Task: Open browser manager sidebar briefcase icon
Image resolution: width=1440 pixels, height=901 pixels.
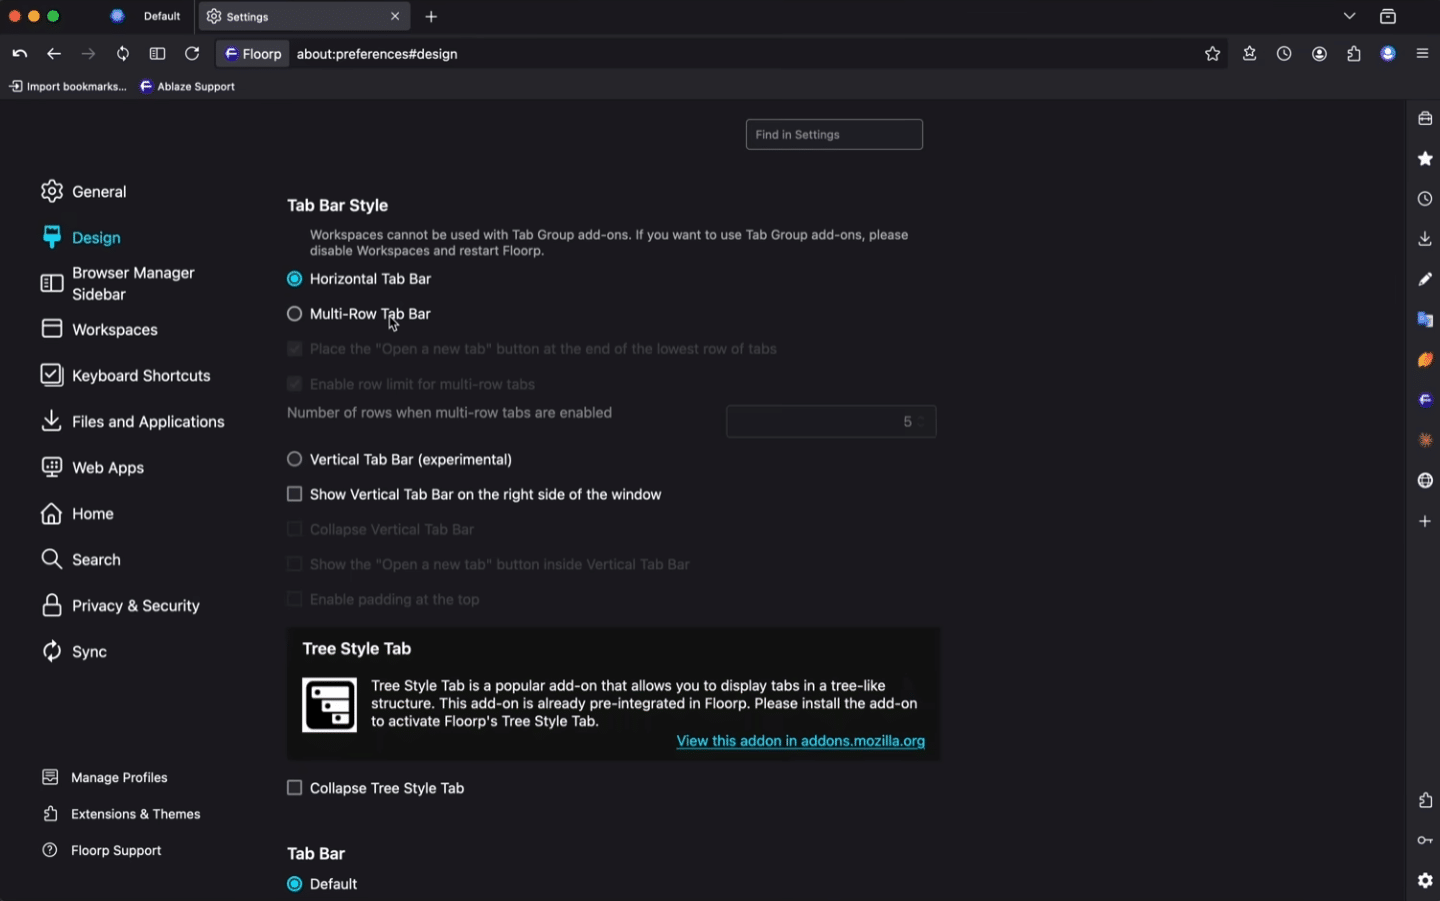Action: click(x=1425, y=118)
